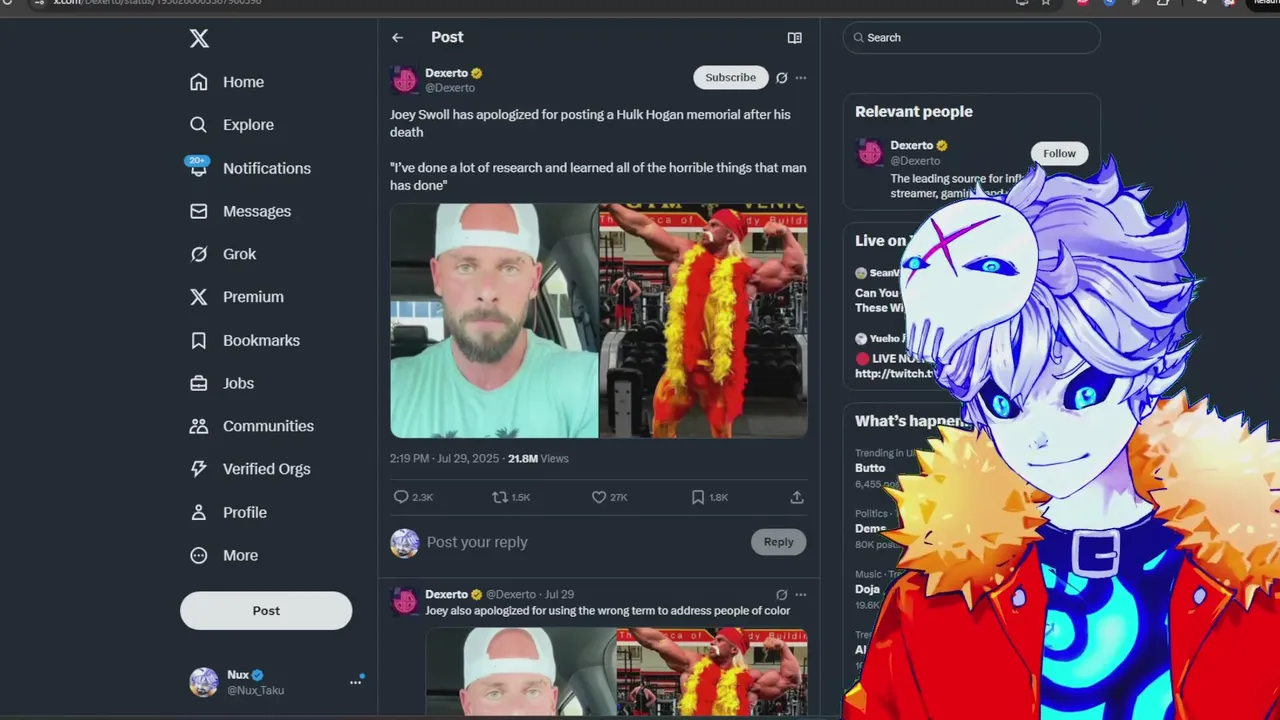Click the repost icon showing 1.5K
The height and width of the screenshot is (720, 1280).
click(x=499, y=497)
